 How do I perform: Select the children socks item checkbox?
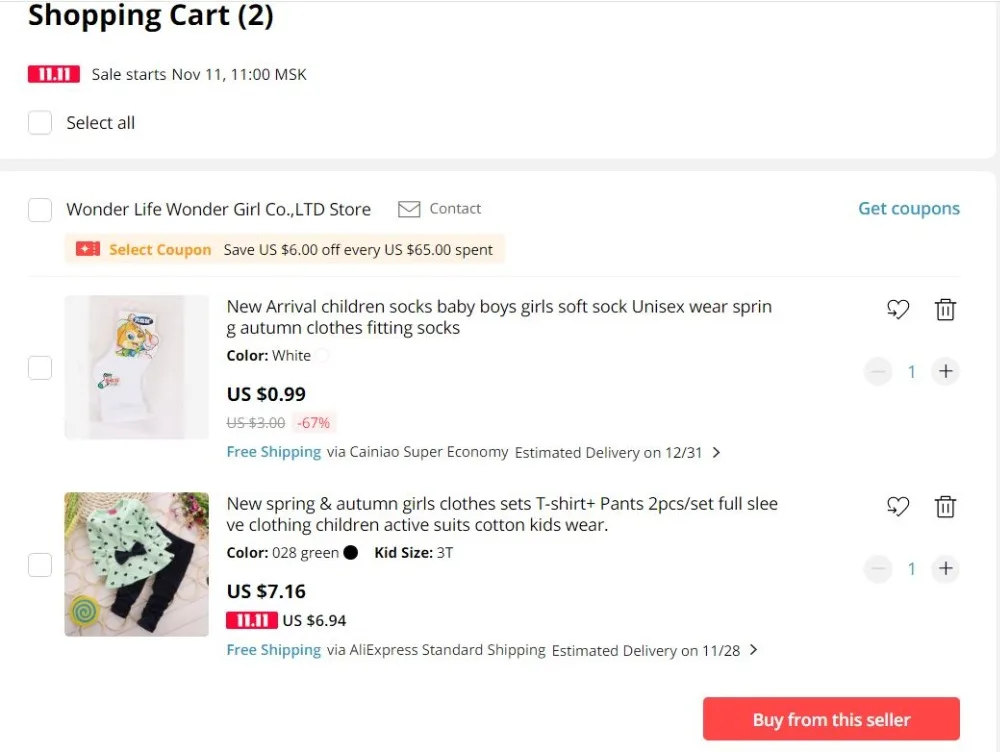click(x=40, y=368)
